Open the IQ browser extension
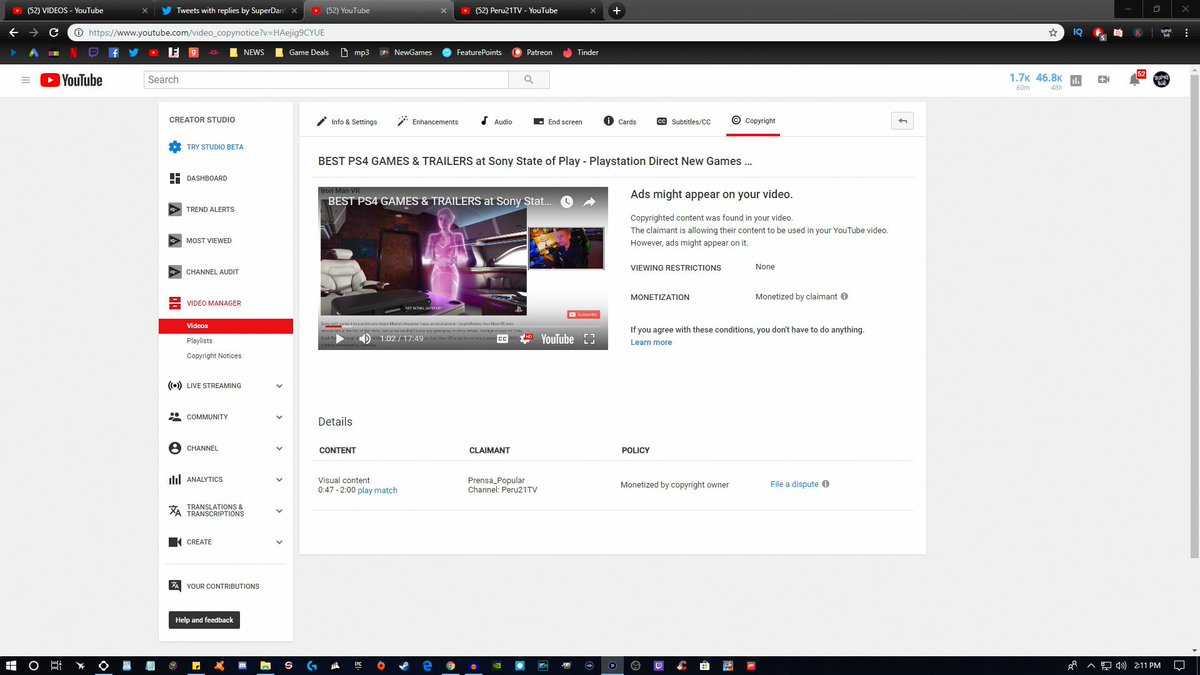1200x675 pixels. 1078,32
